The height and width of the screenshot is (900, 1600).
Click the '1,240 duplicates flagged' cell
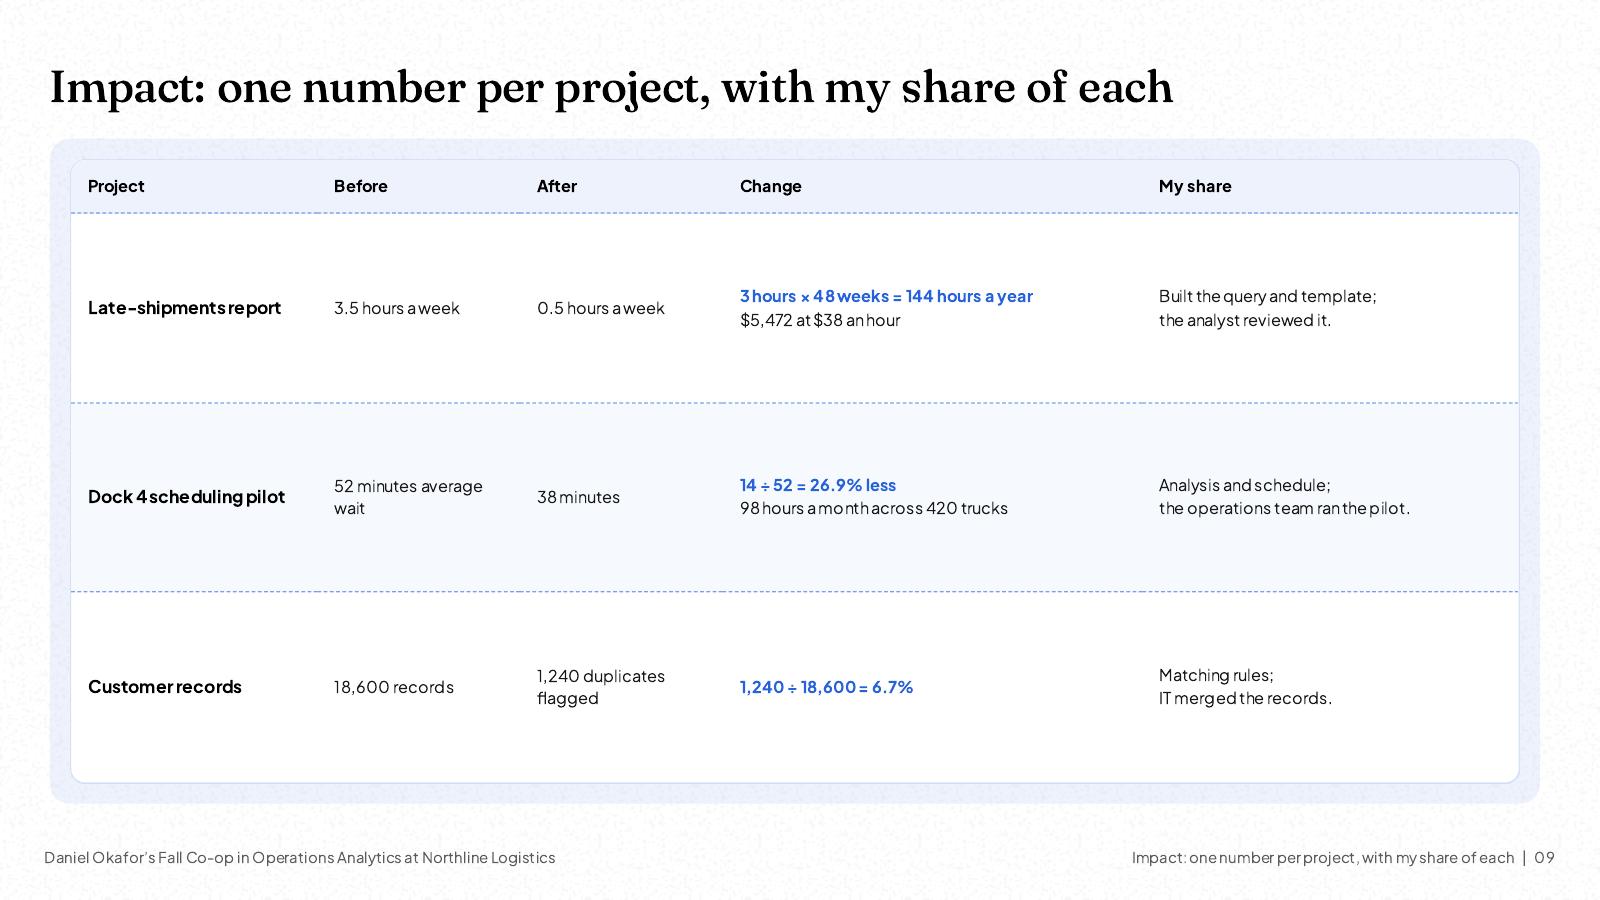click(601, 687)
